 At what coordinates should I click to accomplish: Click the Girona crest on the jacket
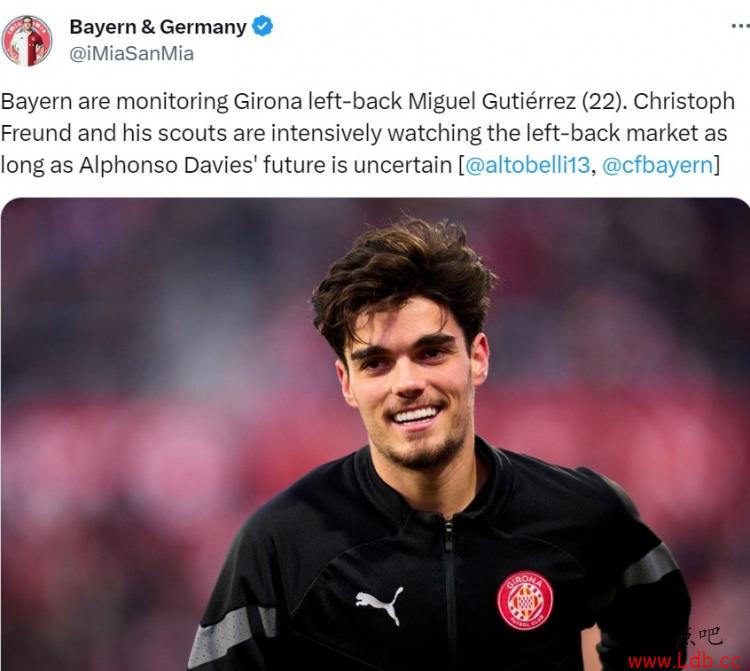tap(525, 601)
